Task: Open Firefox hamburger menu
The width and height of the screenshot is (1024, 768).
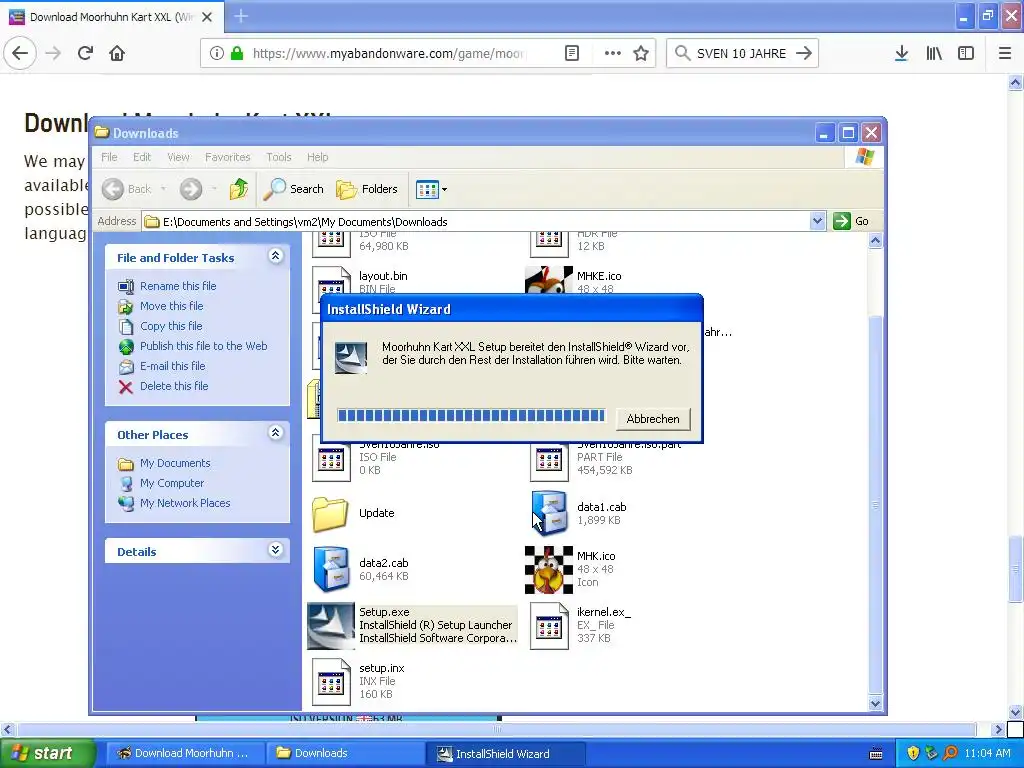Action: pyautogui.click(x=1004, y=53)
